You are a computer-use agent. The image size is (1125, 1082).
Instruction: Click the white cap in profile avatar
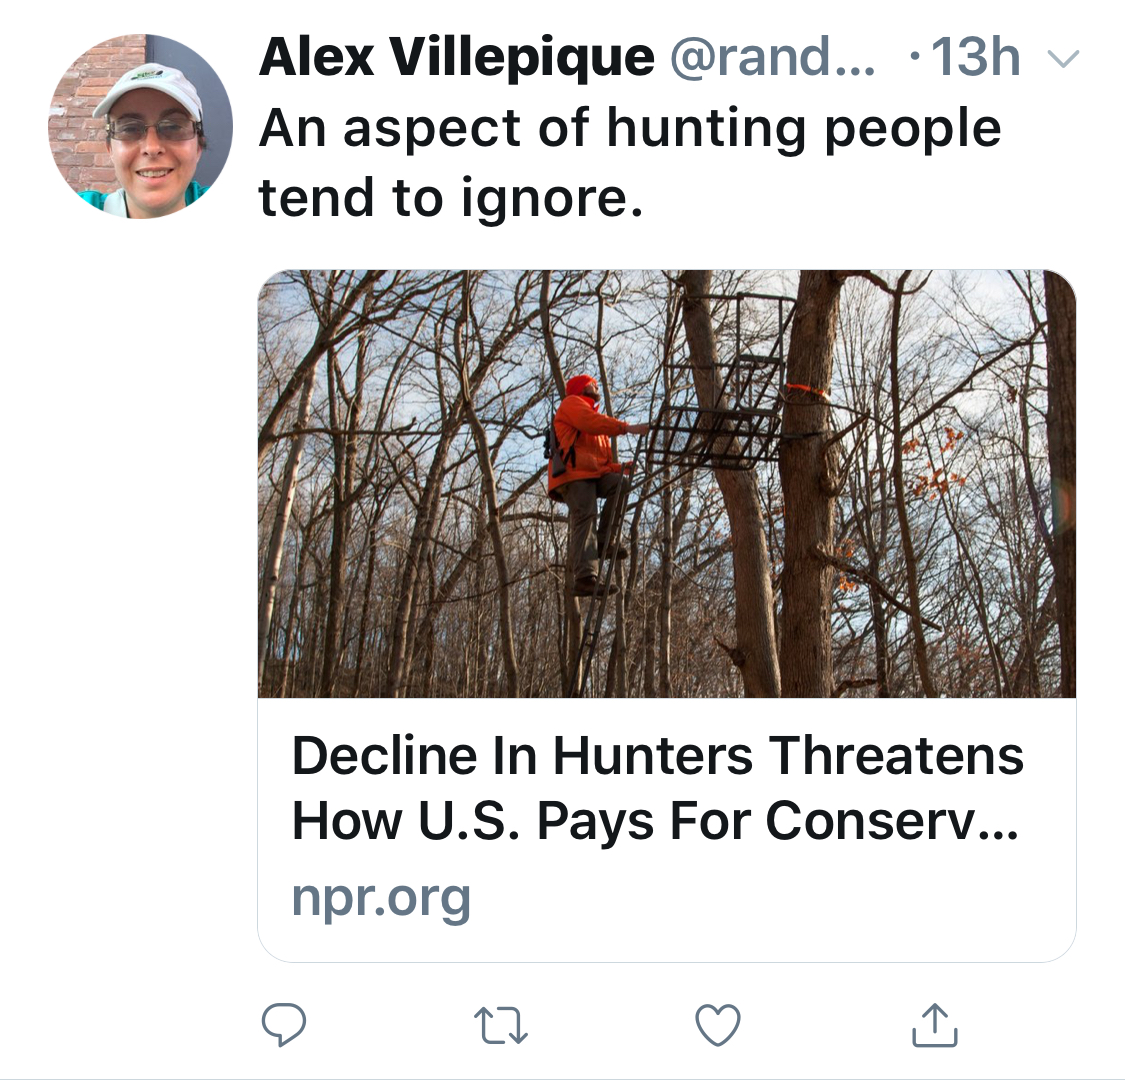[152, 87]
